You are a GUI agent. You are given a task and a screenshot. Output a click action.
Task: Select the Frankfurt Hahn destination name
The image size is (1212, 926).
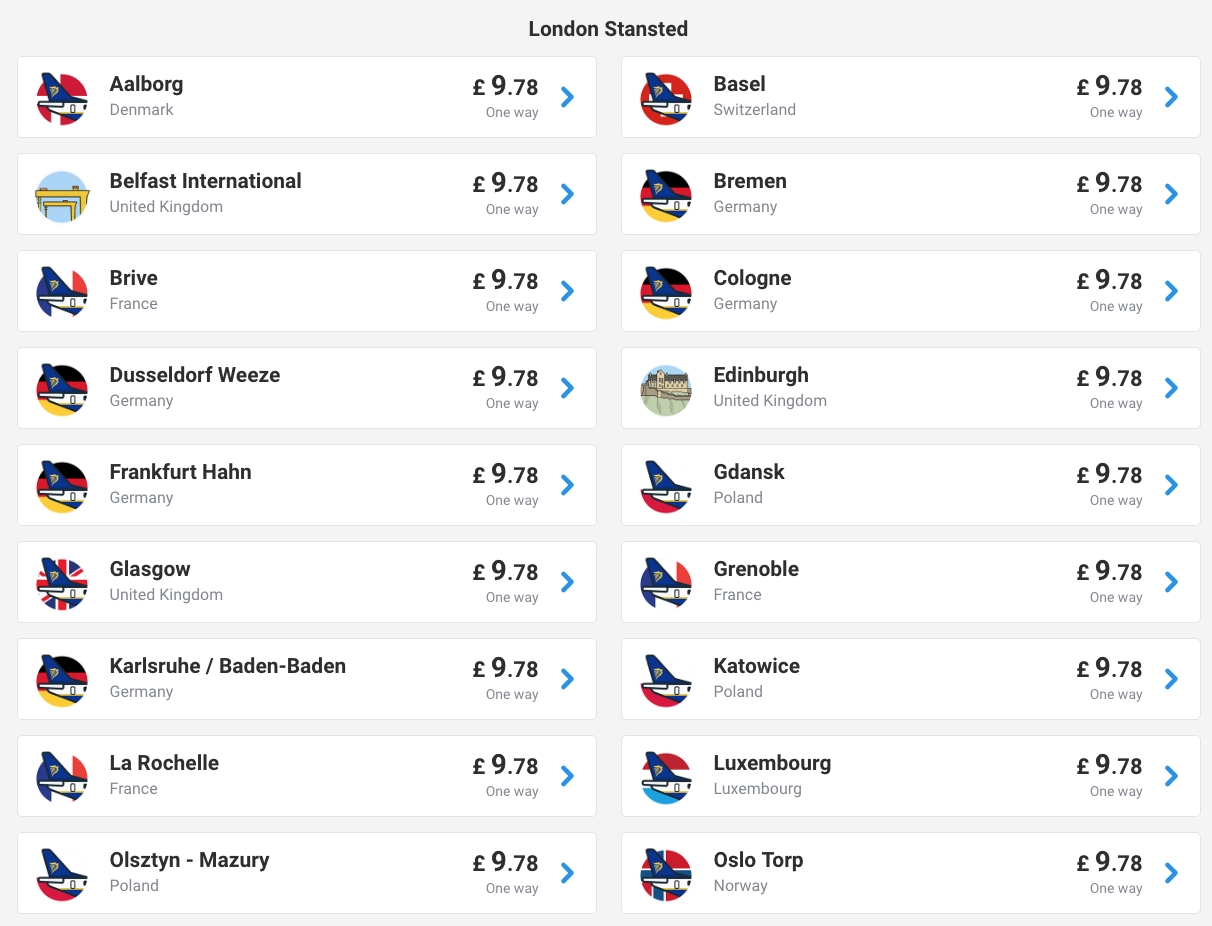point(181,472)
